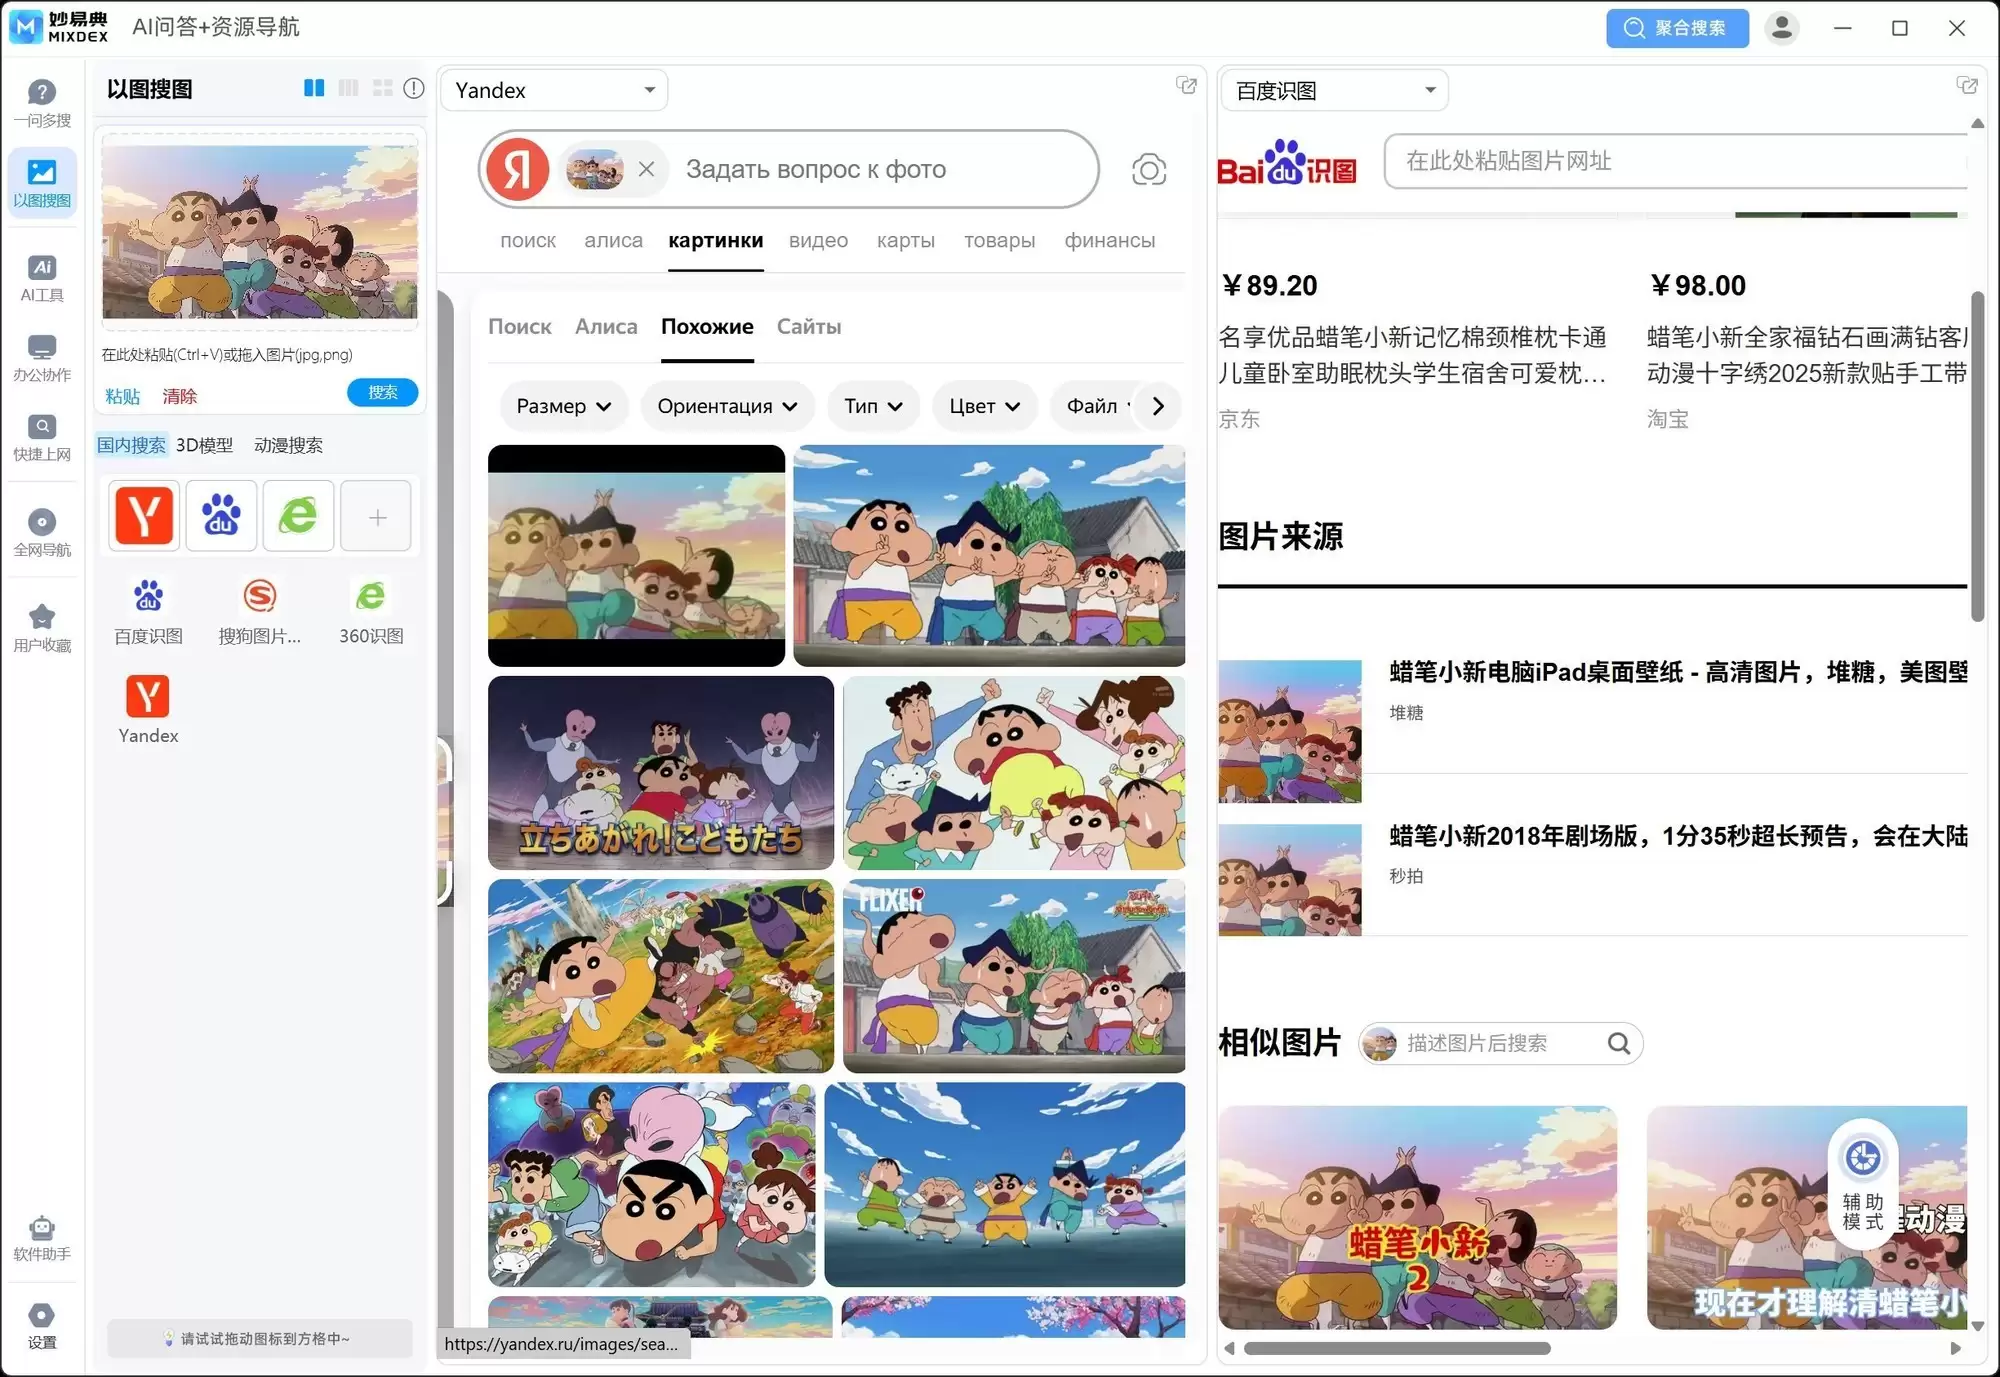This screenshot has height=1377, width=2000.
Task: Open the Yandex engine dropdown
Action: click(554, 90)
